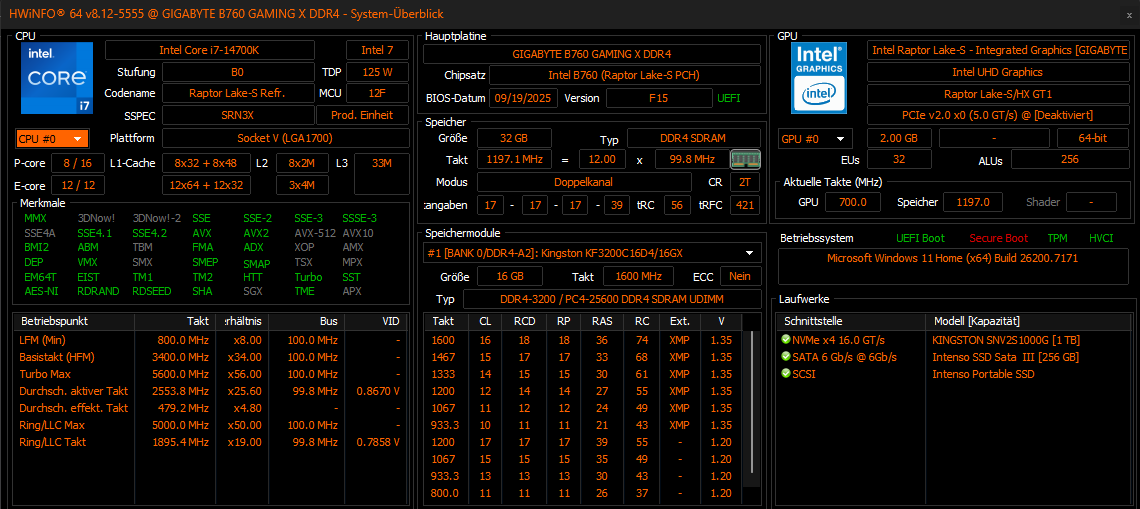Click the P-core value 8 / 16
1140x509 pixels.
coord(78,163)
